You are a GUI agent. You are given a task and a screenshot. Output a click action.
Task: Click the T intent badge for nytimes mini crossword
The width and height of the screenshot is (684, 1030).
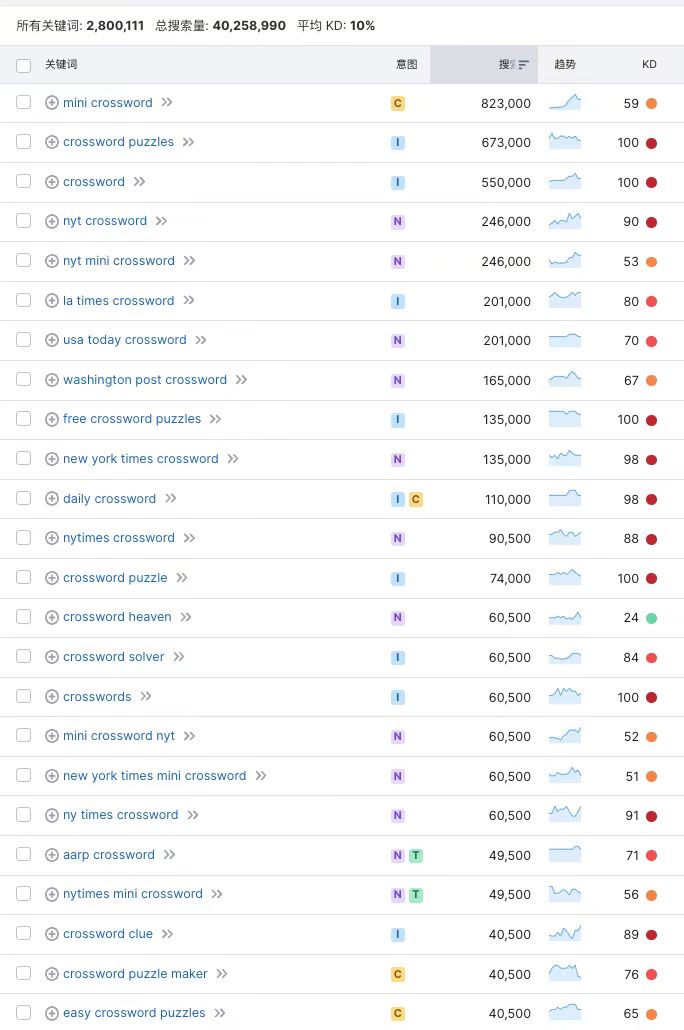[x=416, y=895]
